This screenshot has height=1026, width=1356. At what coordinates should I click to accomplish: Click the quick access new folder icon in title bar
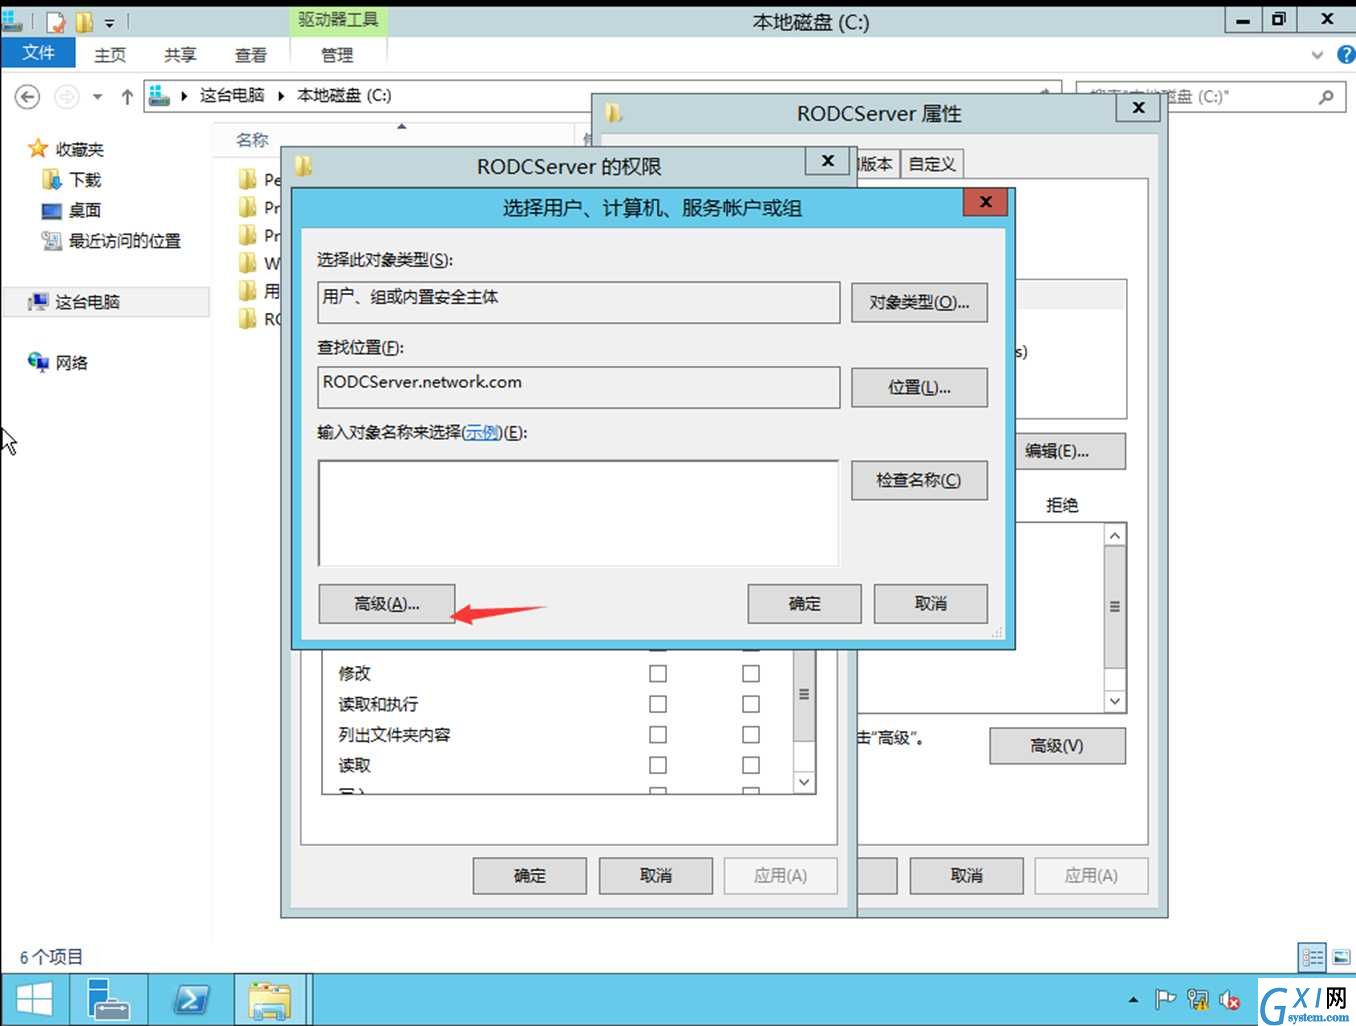click(x=85, y=21)
